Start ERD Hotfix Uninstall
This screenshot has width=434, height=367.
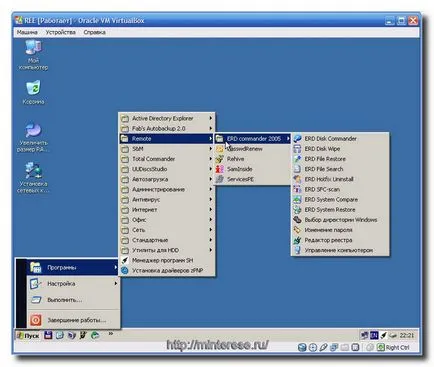[340, 179]
